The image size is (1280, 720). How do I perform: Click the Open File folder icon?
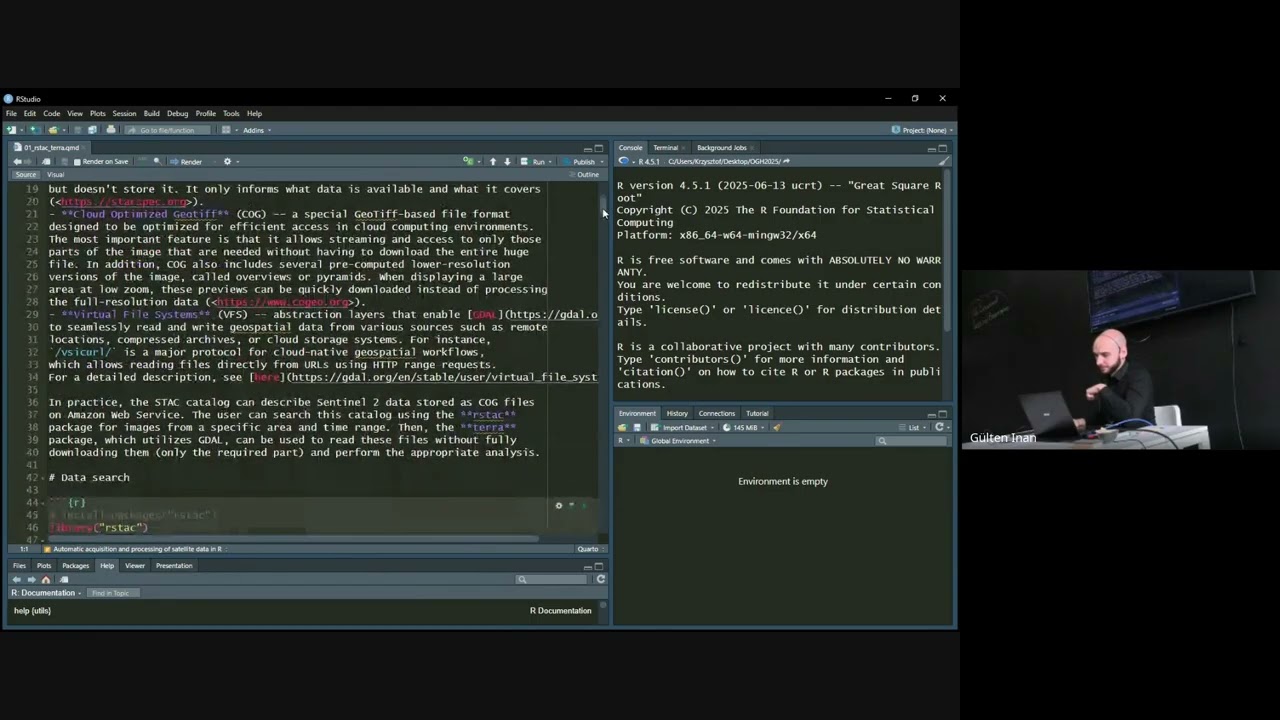coord(52,130)
